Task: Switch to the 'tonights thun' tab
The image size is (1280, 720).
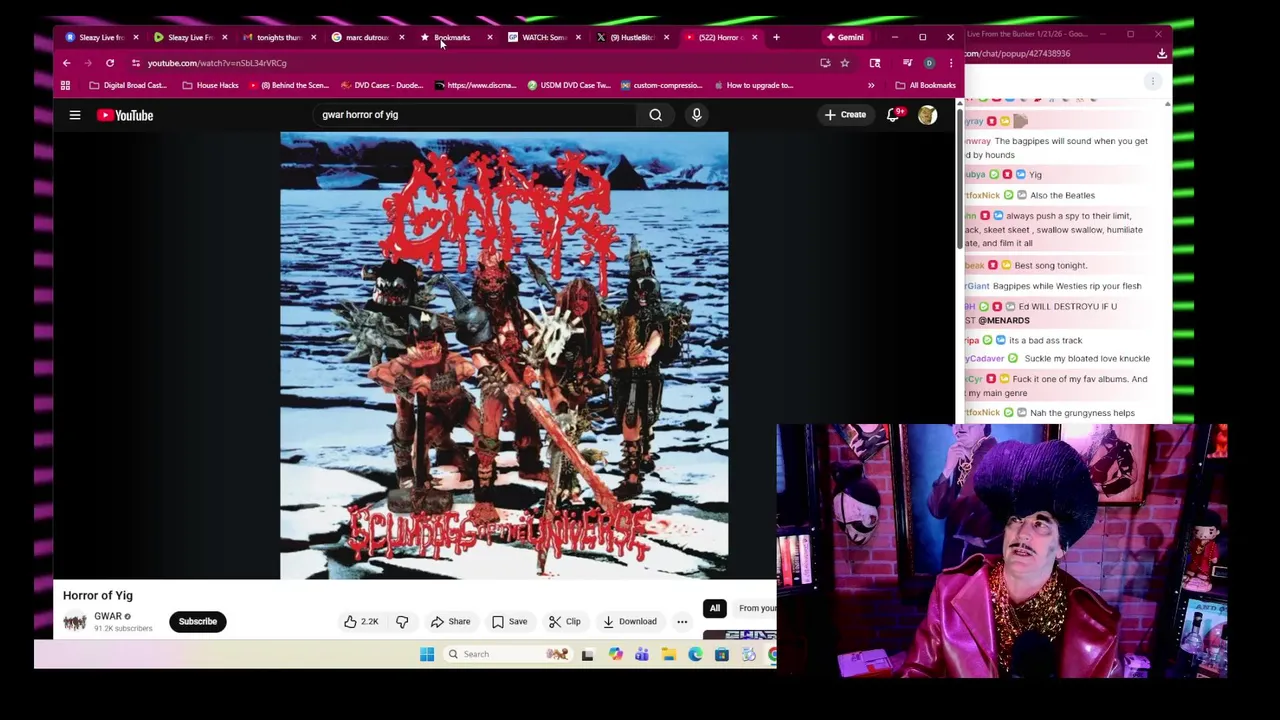Action: pos(277,37)
